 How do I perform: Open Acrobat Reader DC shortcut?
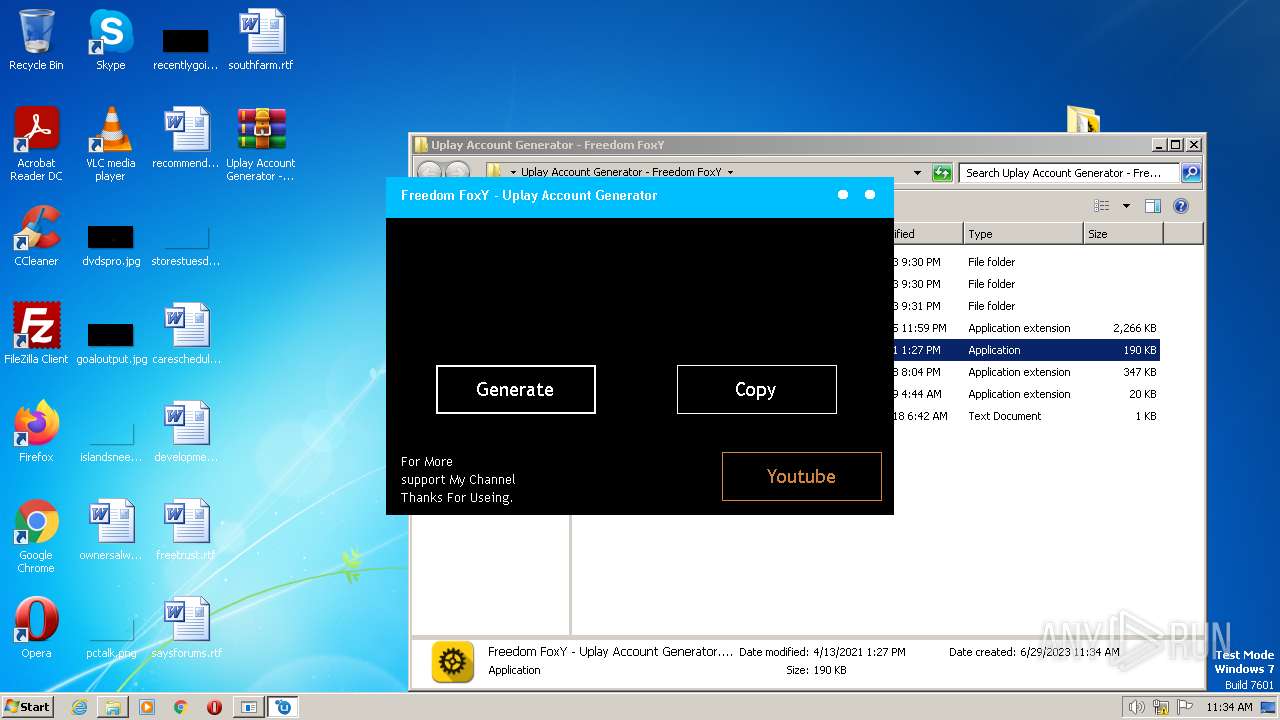point(36,145)
